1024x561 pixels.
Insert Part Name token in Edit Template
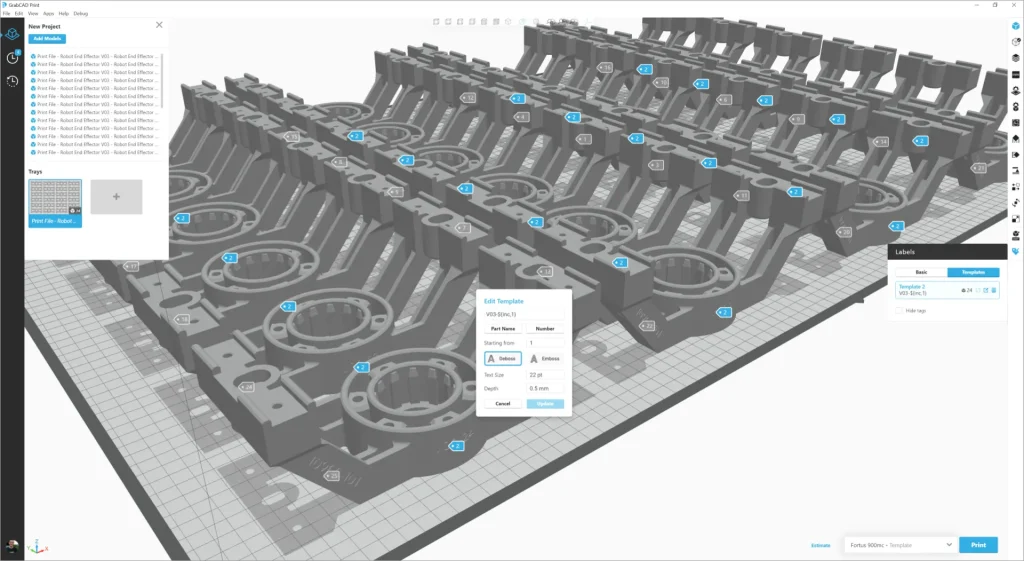point(503,329)
